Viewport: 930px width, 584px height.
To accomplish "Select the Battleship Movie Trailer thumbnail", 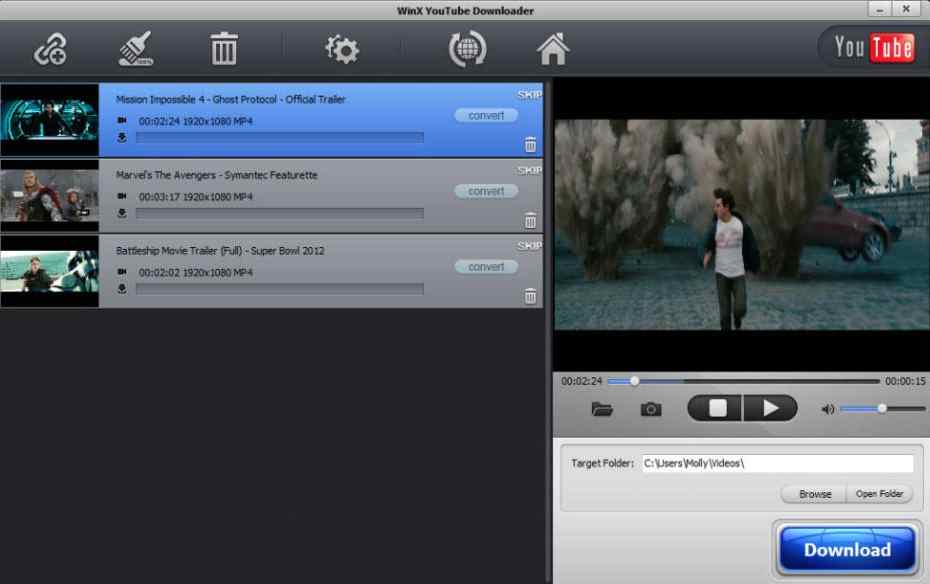I will click(x=49, y=272).
